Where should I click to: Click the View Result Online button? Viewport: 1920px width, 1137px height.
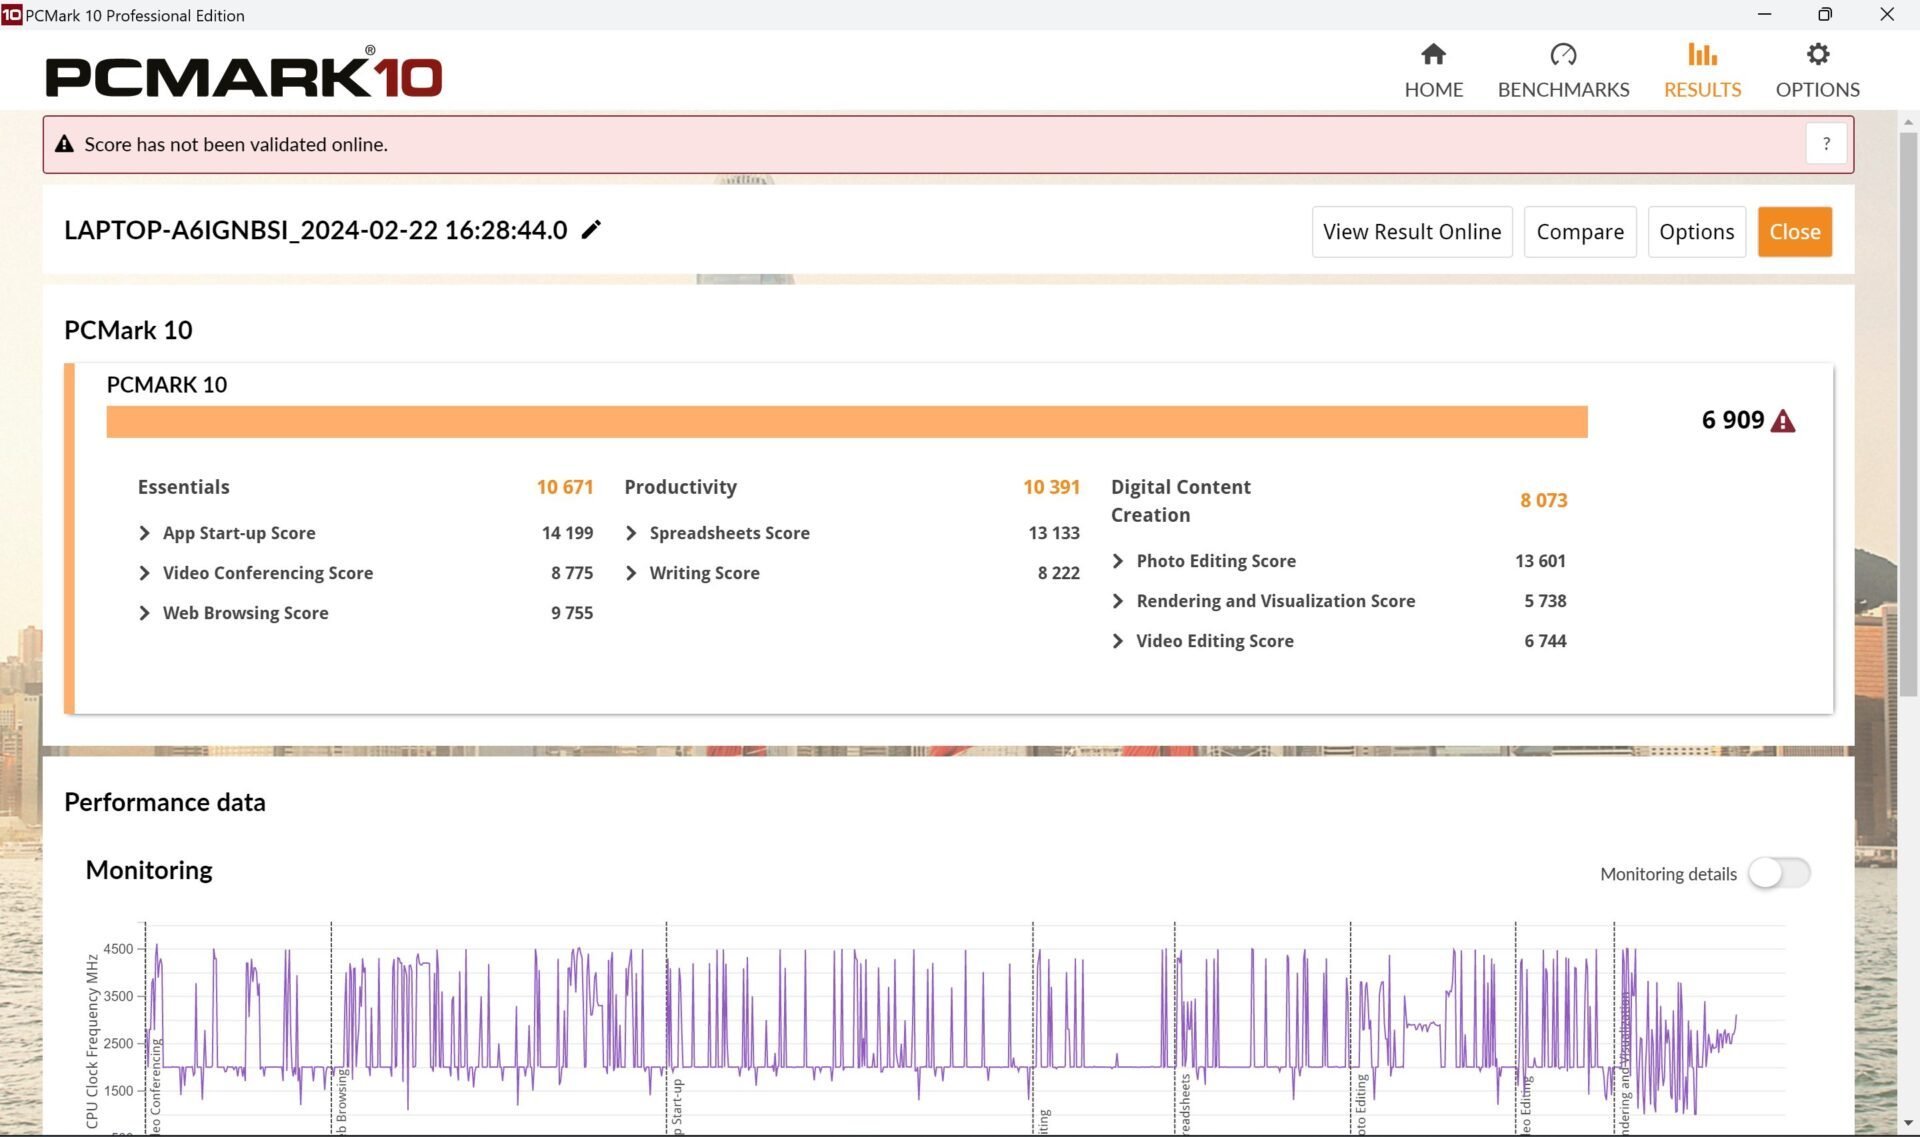point(1411,232)
